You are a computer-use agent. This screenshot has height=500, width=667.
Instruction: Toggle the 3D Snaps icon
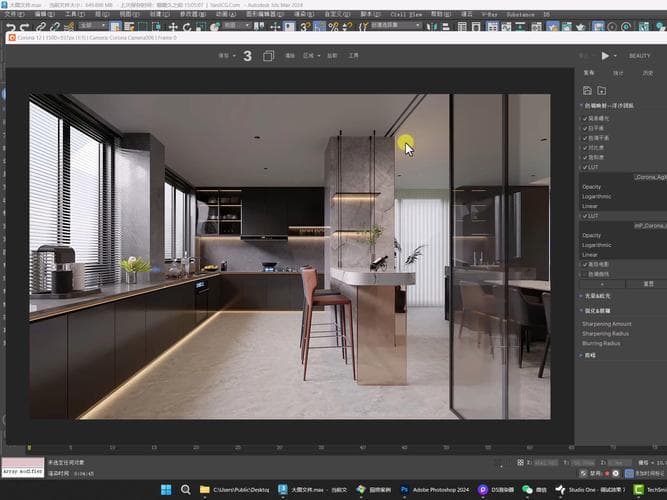pyautogui.click(x=305, y=27)
